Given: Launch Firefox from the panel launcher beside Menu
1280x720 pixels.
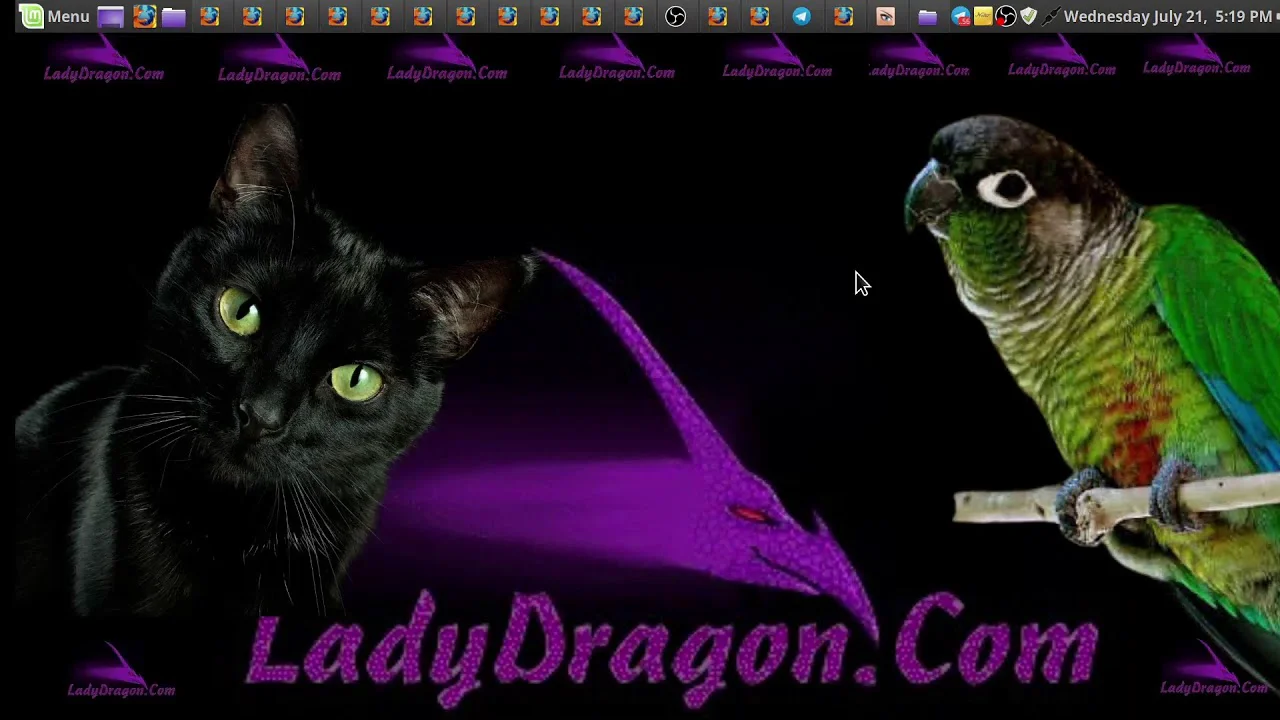Looking at the screenshot, I should click(144, 16).
